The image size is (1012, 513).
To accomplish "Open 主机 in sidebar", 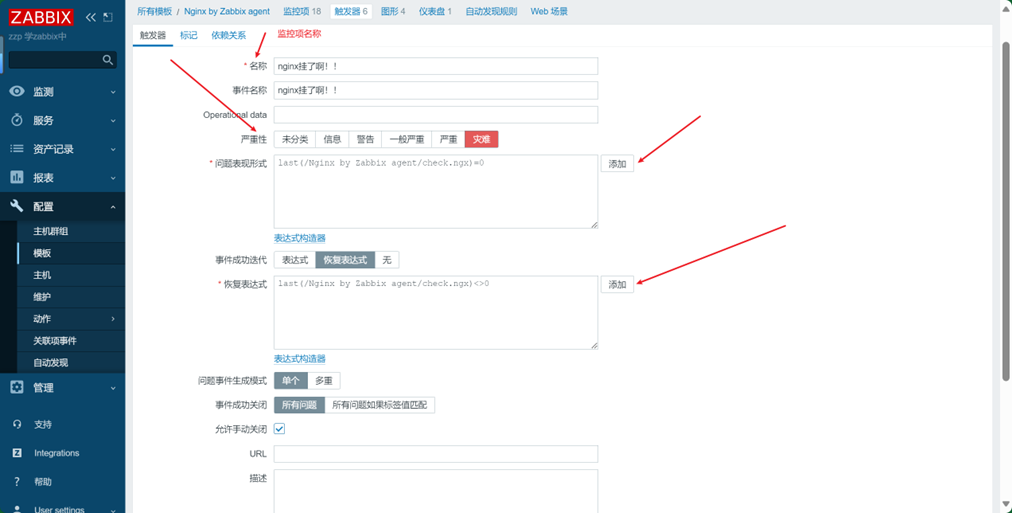I will (42, 275).
